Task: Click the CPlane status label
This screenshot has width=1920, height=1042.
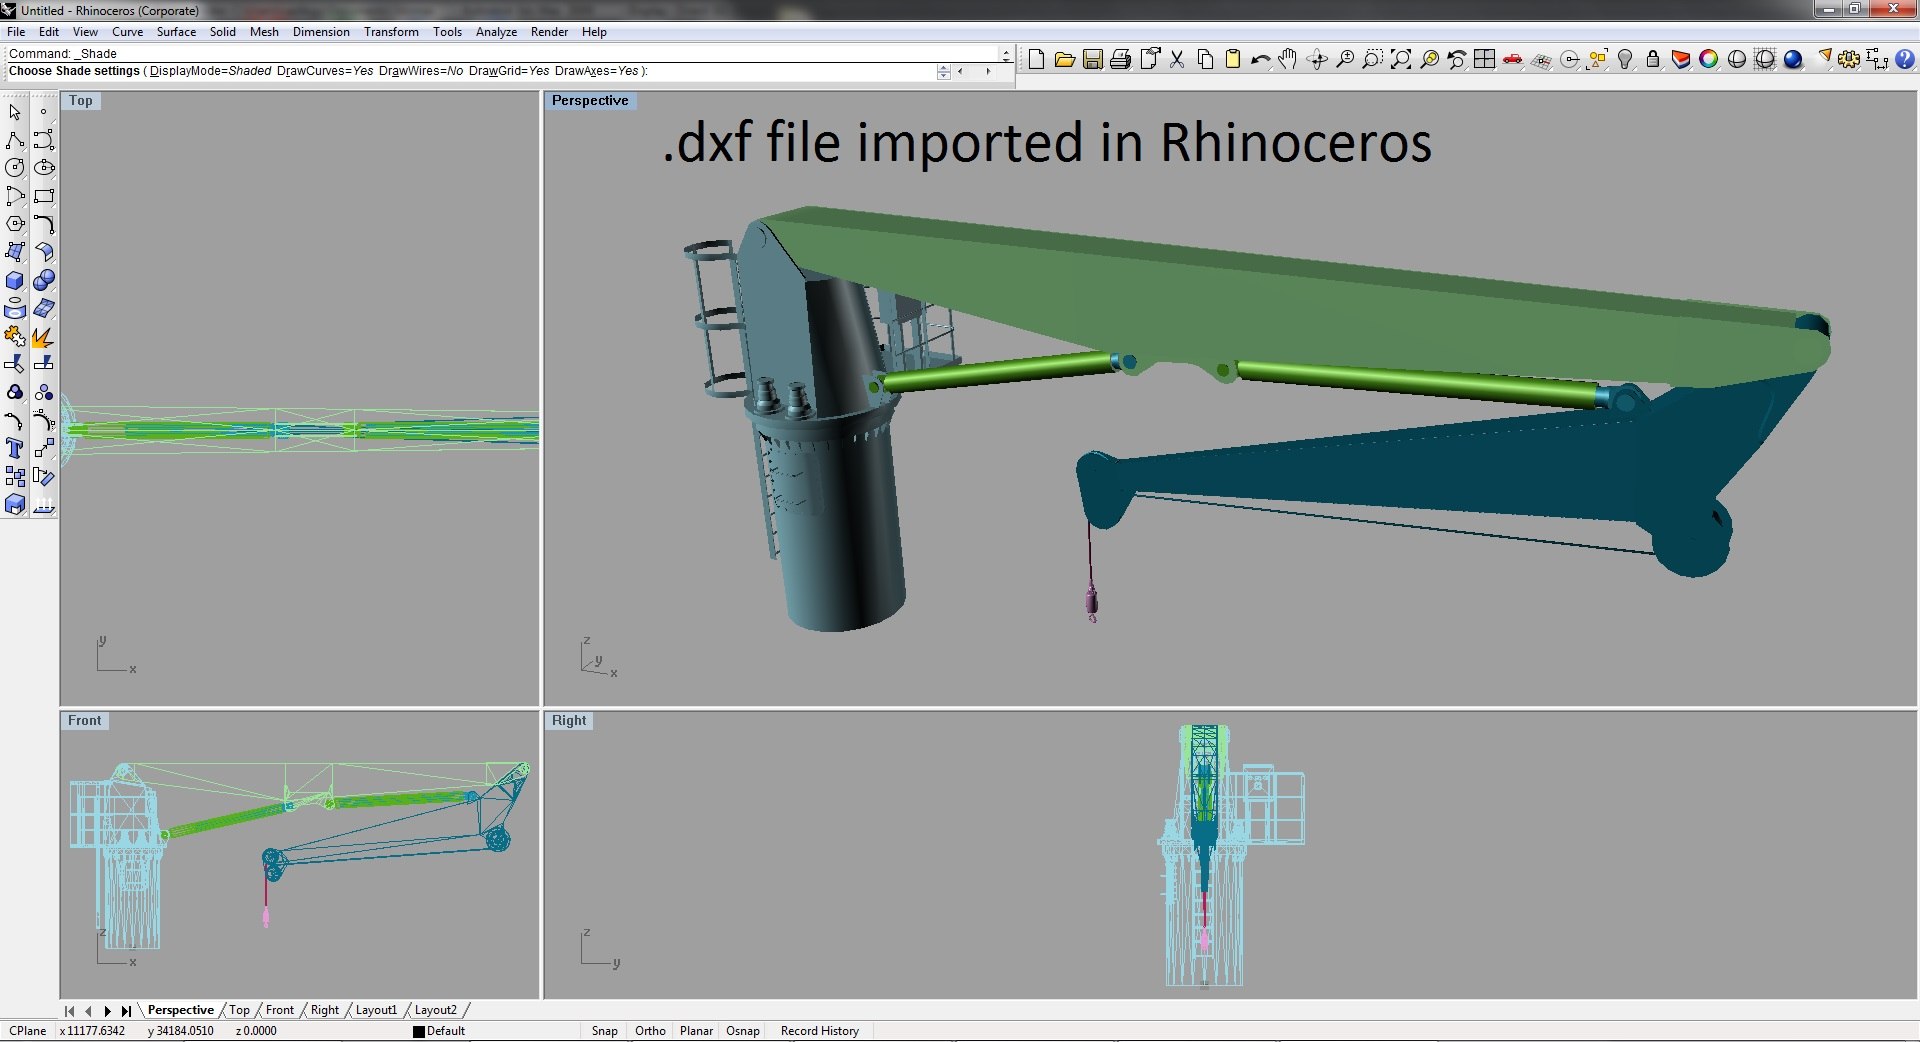Action: (x=28, y=1031)
